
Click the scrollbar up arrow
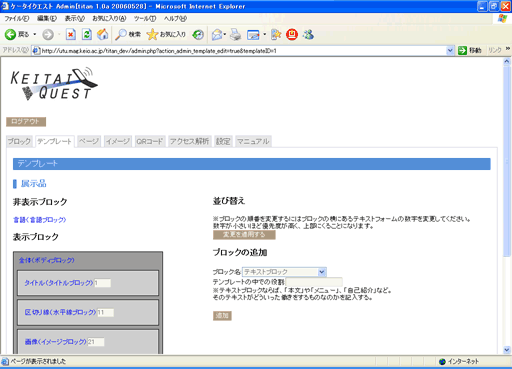coord(507,61)
